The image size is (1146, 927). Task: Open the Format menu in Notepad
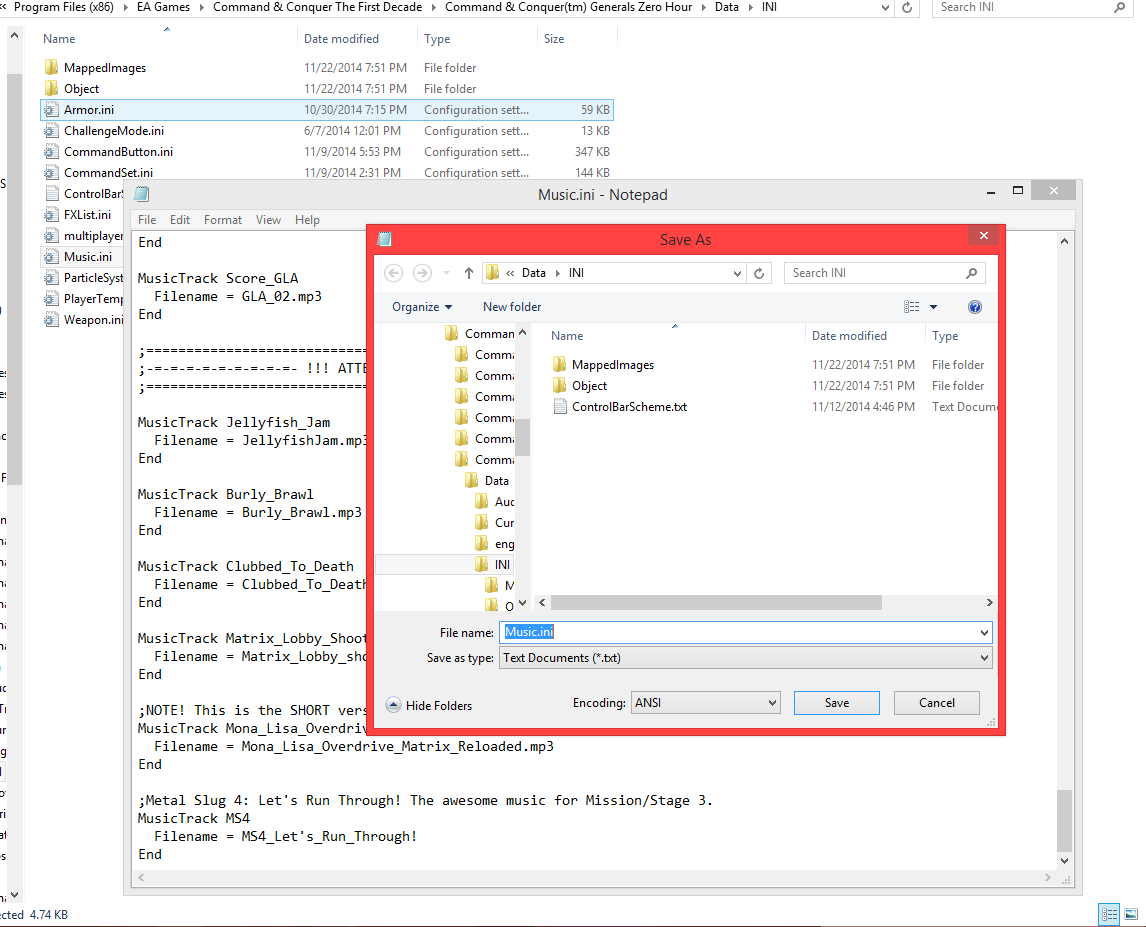coord(223,220)
